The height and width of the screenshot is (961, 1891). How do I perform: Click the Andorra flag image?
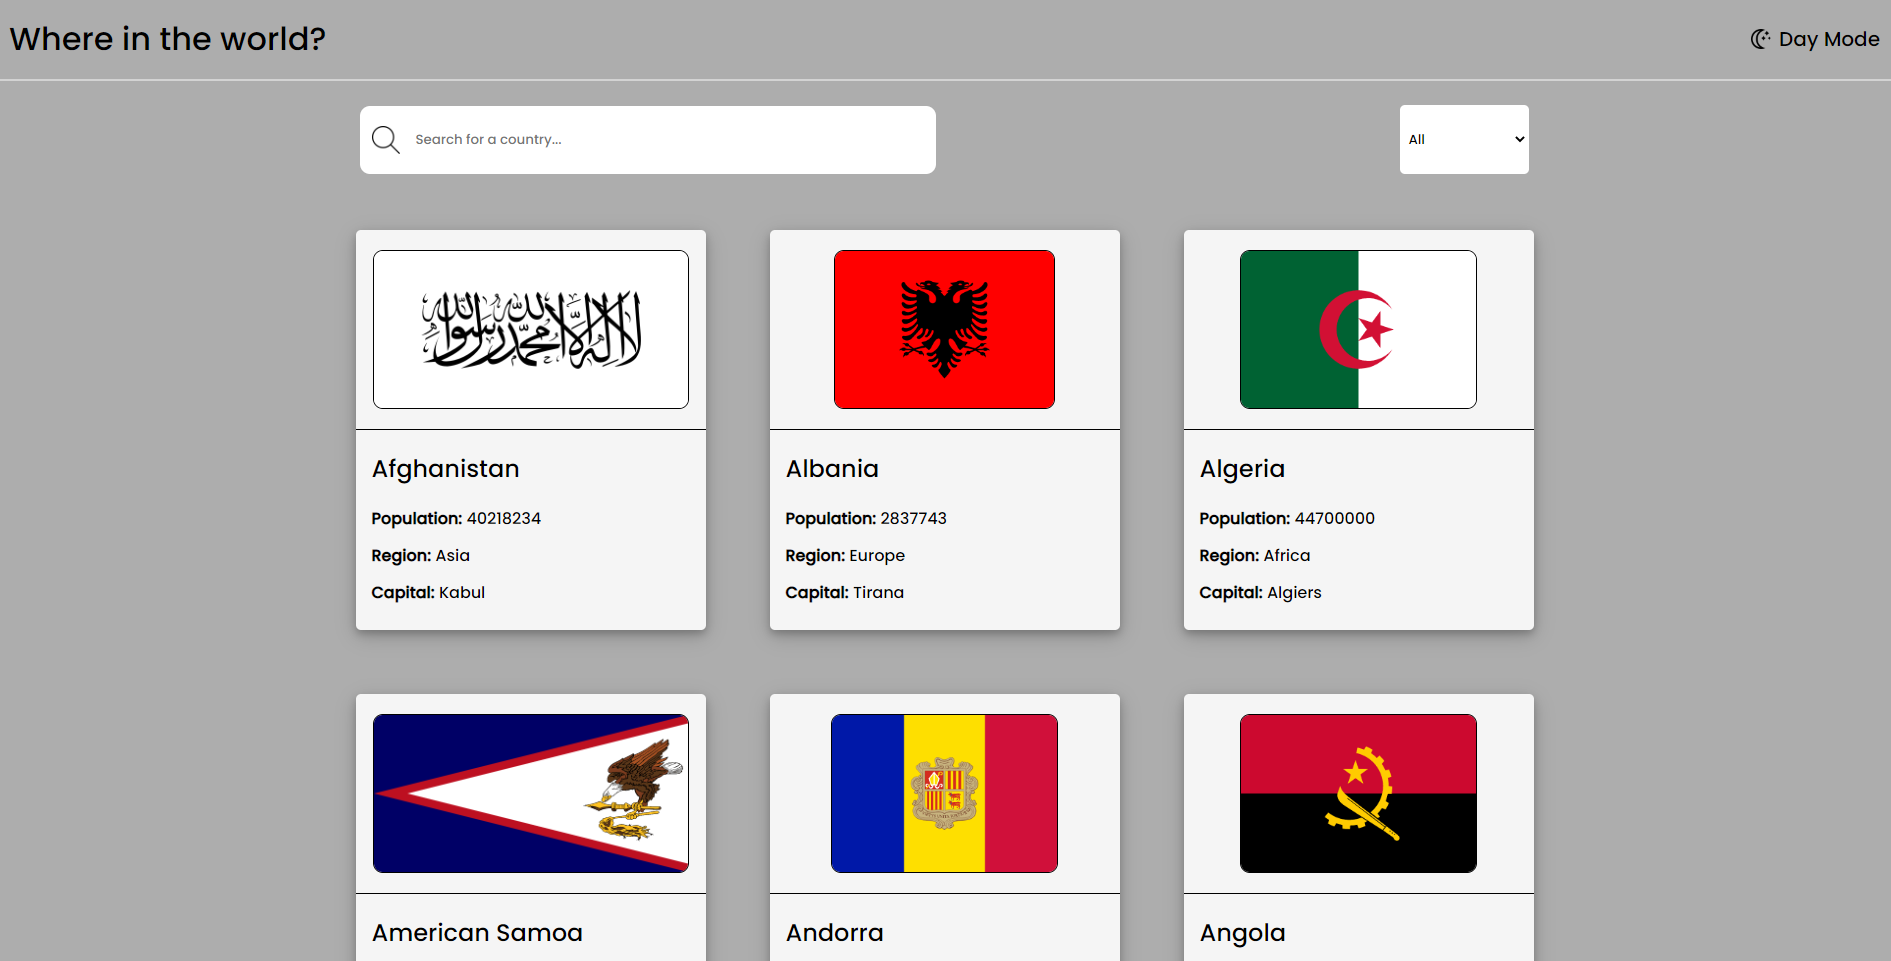coord(944,793)
